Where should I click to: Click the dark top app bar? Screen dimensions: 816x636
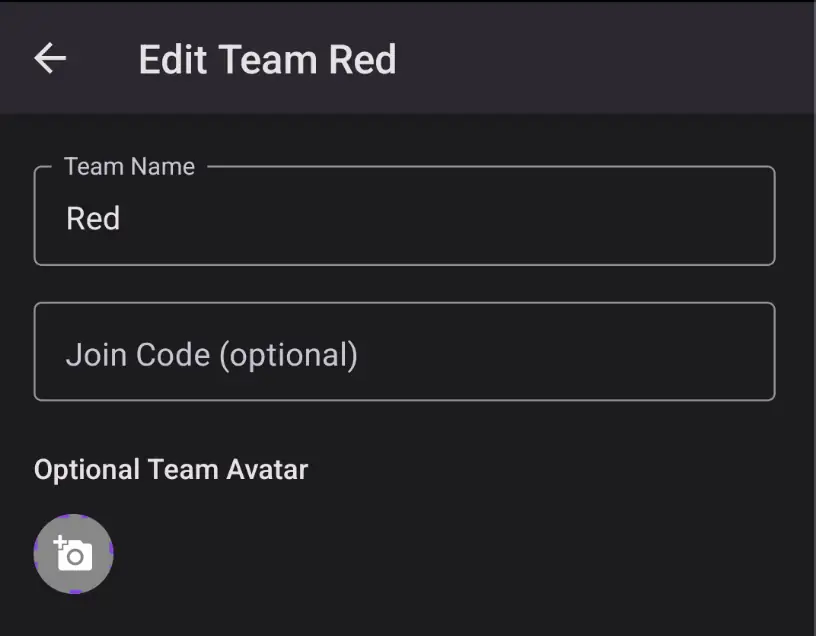click(x=600, y=58)
